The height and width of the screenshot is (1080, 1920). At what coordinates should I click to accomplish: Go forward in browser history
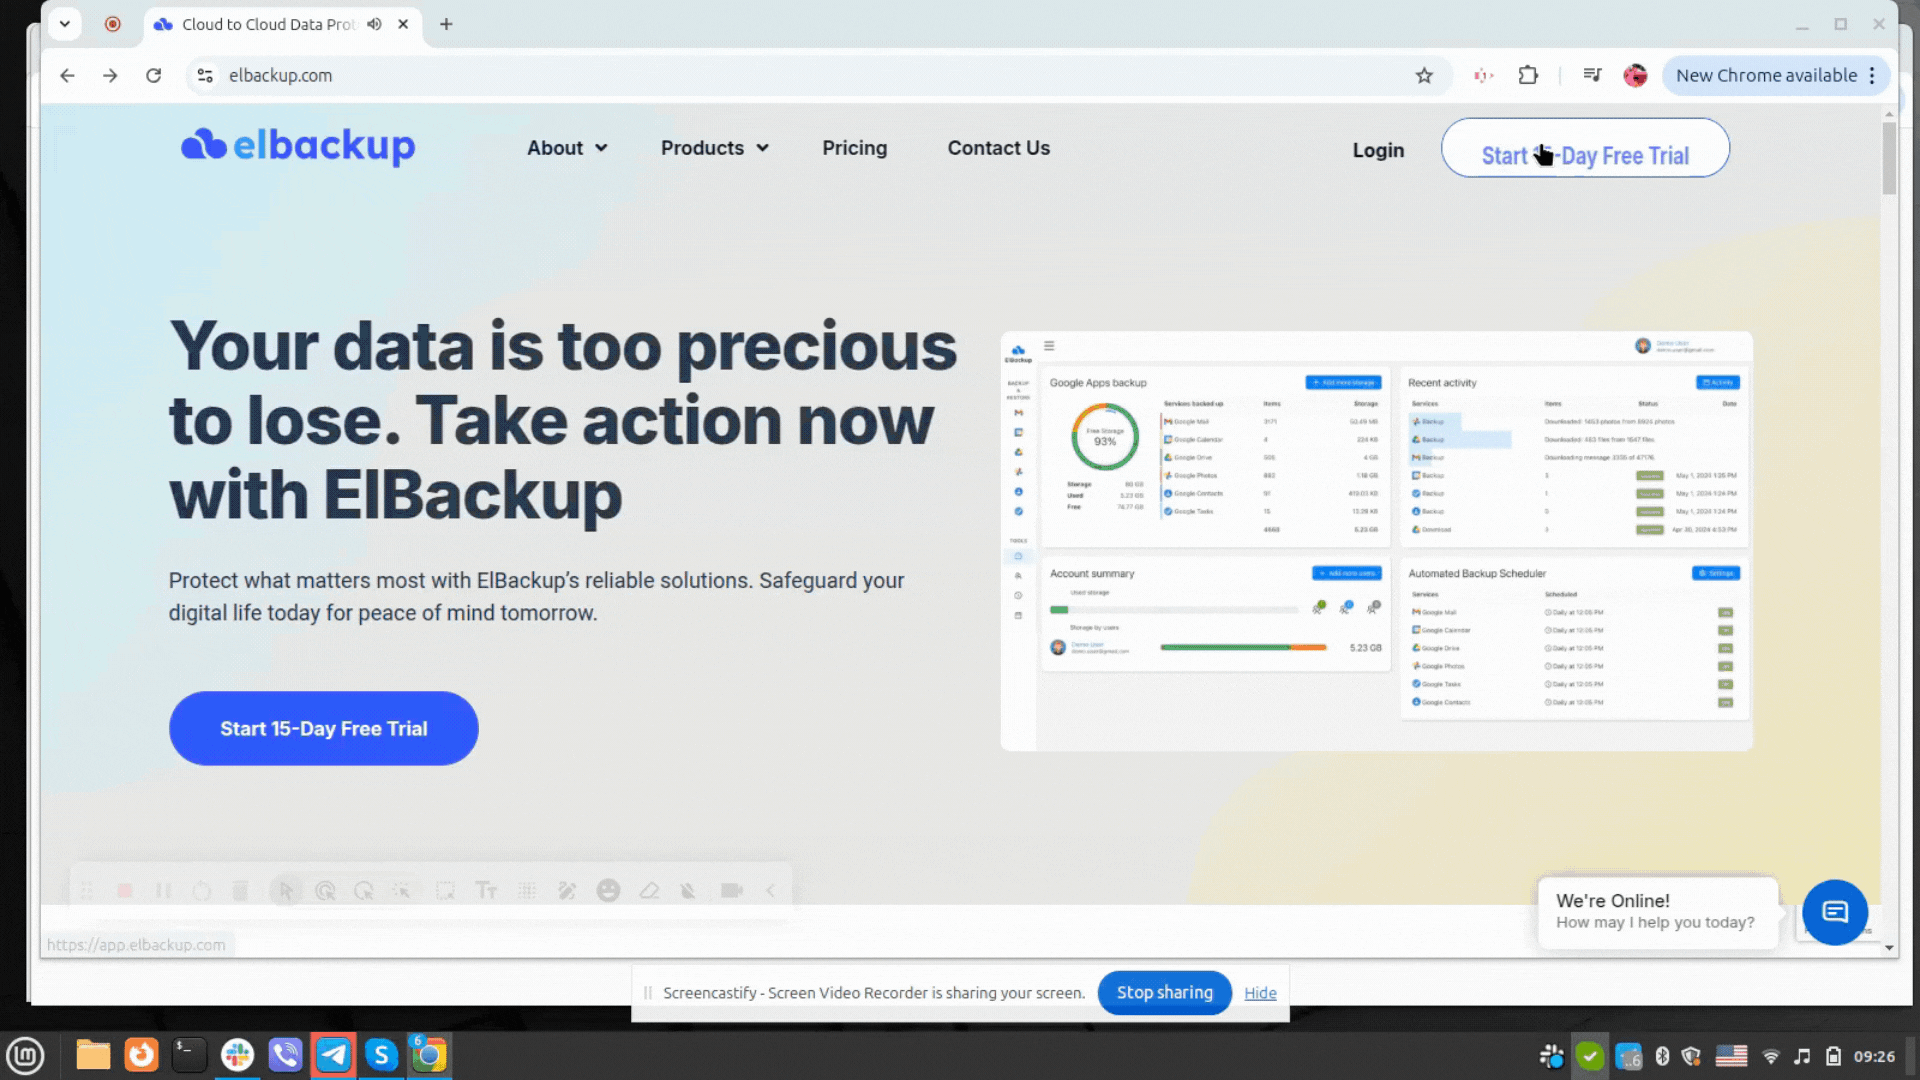tap(110, 75)
